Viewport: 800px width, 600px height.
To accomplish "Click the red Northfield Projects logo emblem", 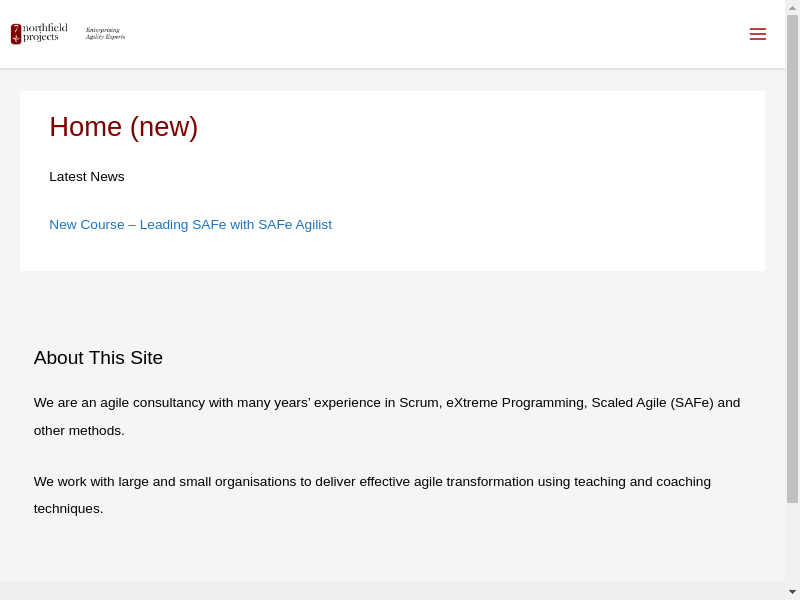I will 16,34.
